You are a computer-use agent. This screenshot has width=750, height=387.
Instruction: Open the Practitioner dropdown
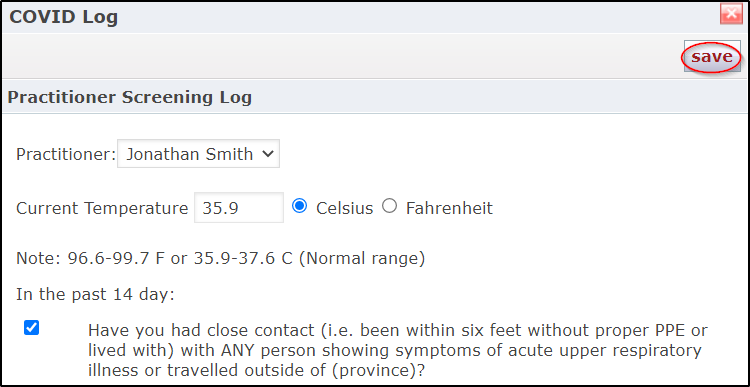[x=199, y=154]
